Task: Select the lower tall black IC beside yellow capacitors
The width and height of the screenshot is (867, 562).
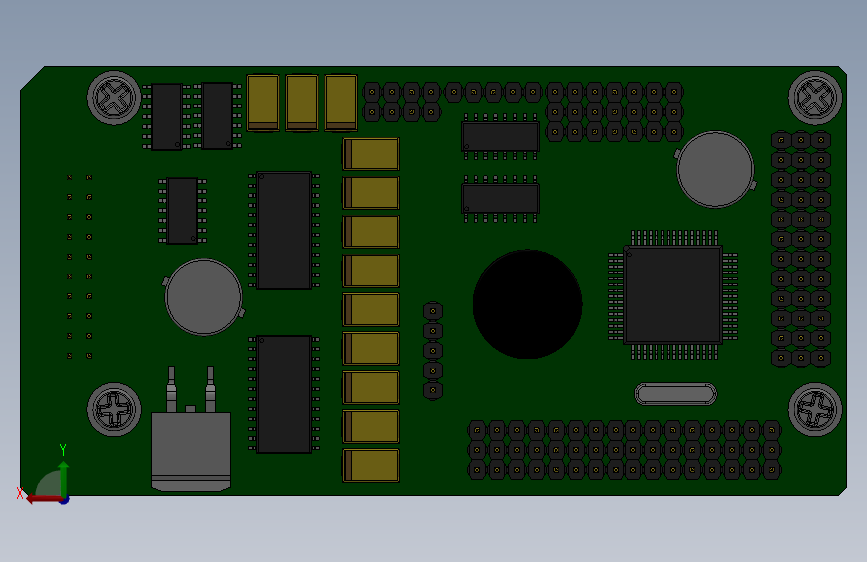Action: [284, 394]
